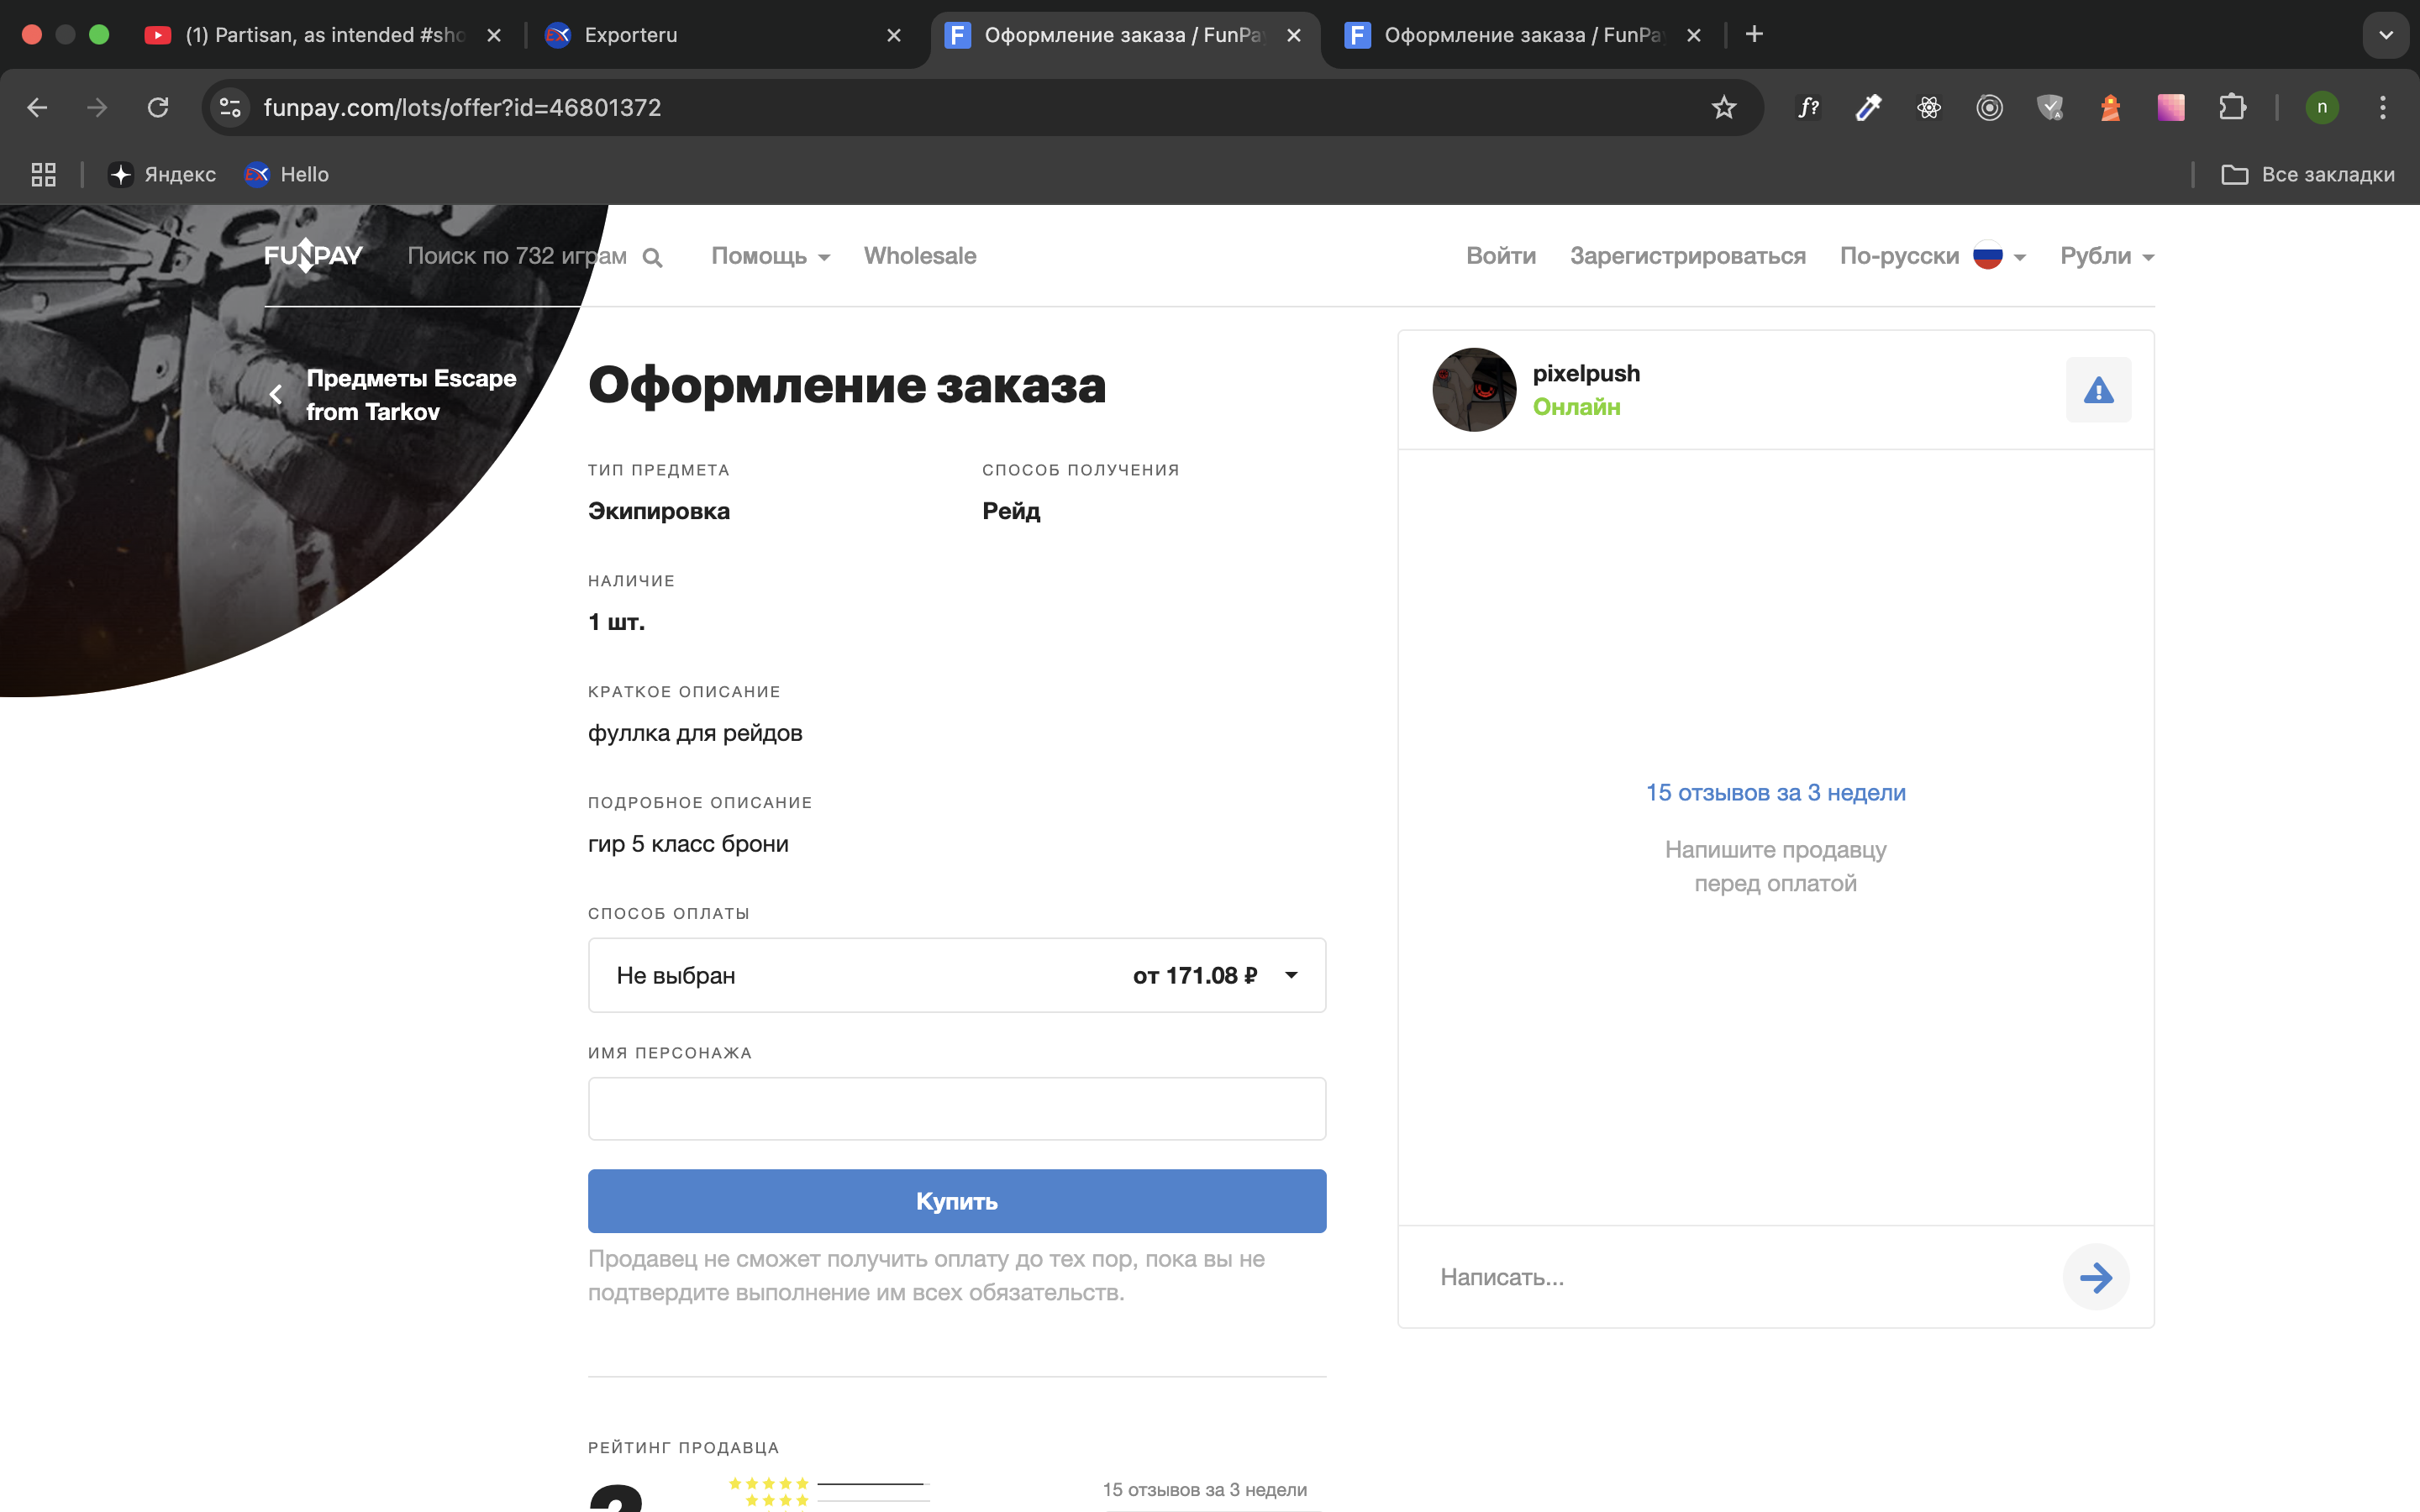Click the search magnifier icon
The width and height of the screenshot is (2420, 1512).
tap(652, 258)
